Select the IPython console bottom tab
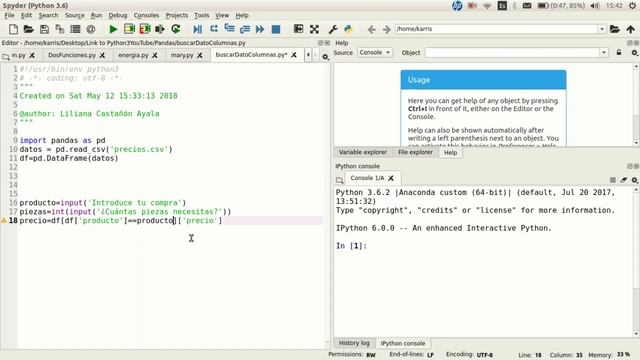Viewport: 640px width, 360px height. pyautogui.click(x=403, y=343)
